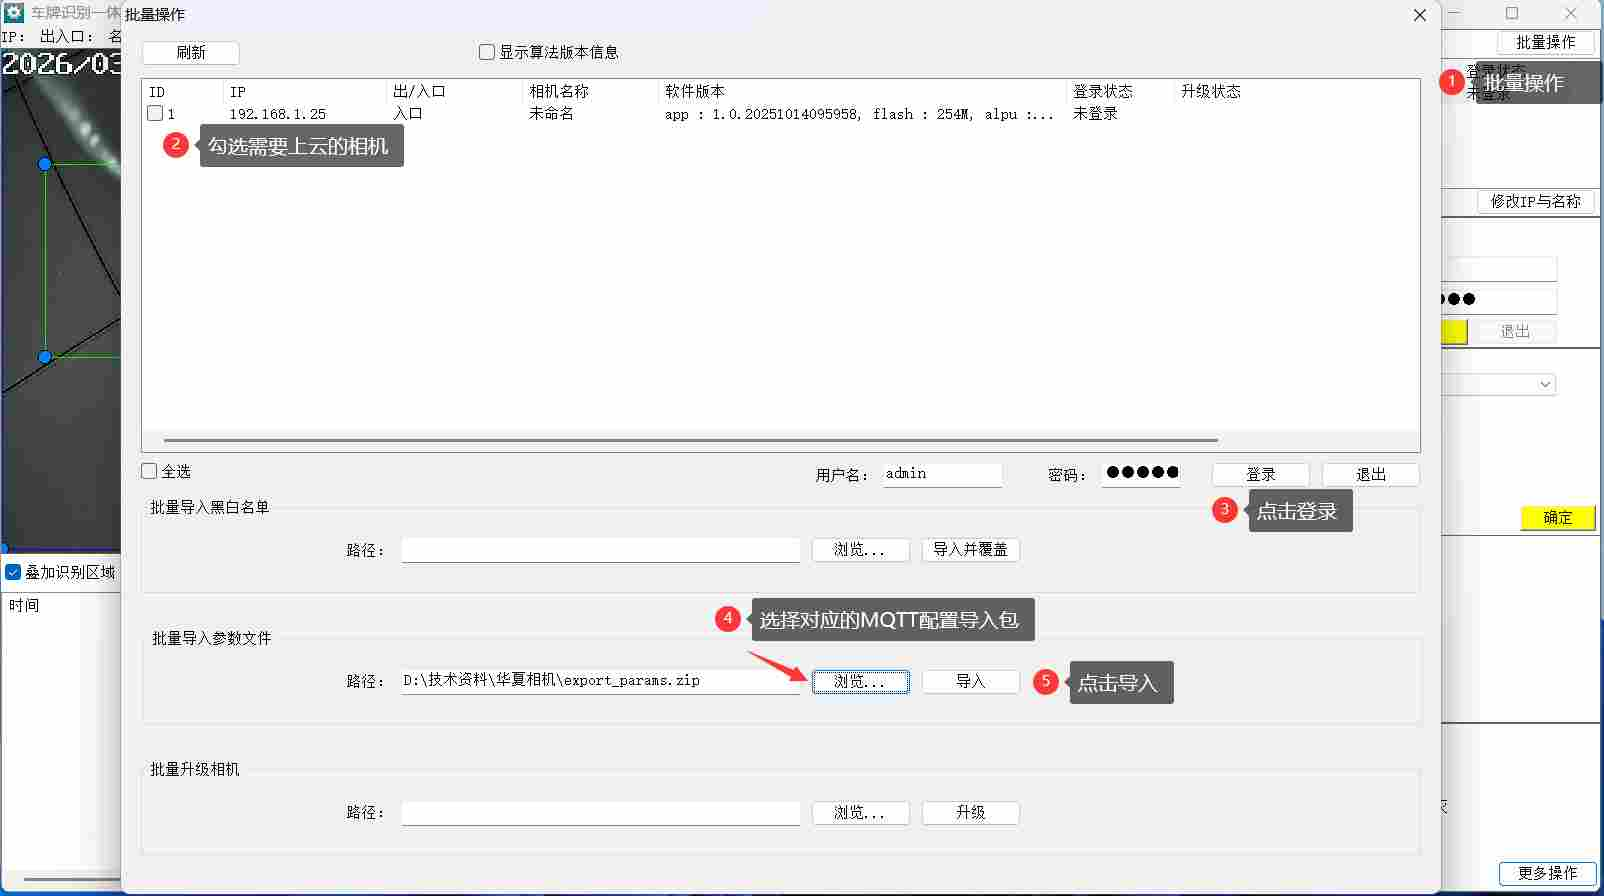The image size is (1604, 896).
Task: Click the 登录 button
Action: click(1261, 474)
